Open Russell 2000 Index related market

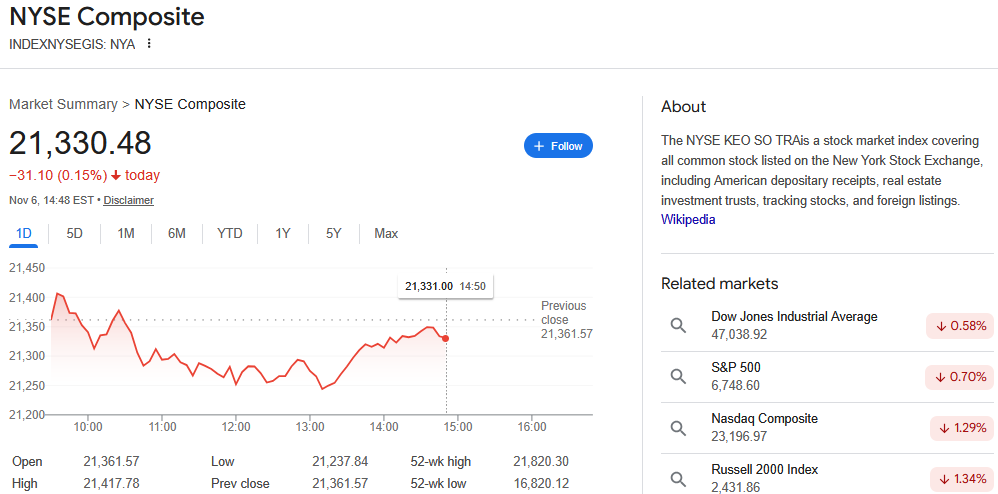(x=764, y=469)
